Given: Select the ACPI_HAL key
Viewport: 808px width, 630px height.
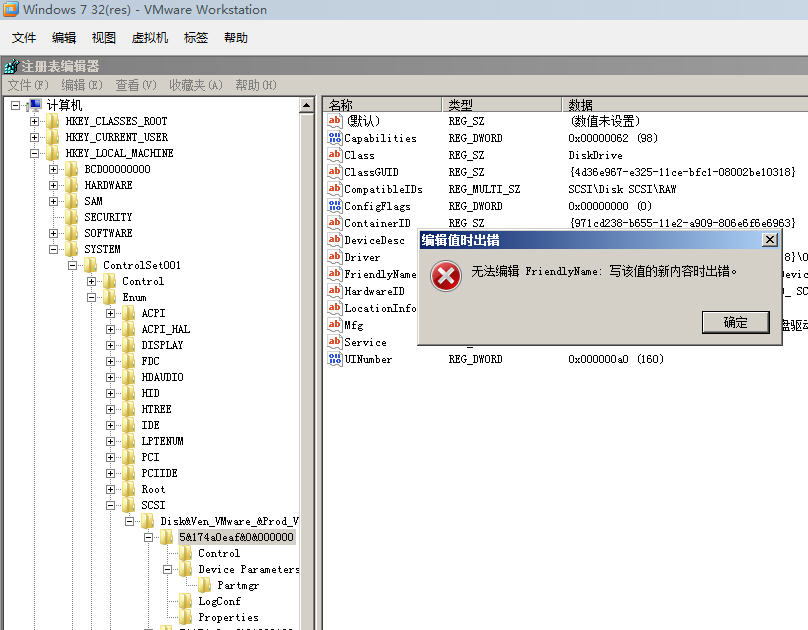Looking at the screenshot, I should click(x=166, y=329).
